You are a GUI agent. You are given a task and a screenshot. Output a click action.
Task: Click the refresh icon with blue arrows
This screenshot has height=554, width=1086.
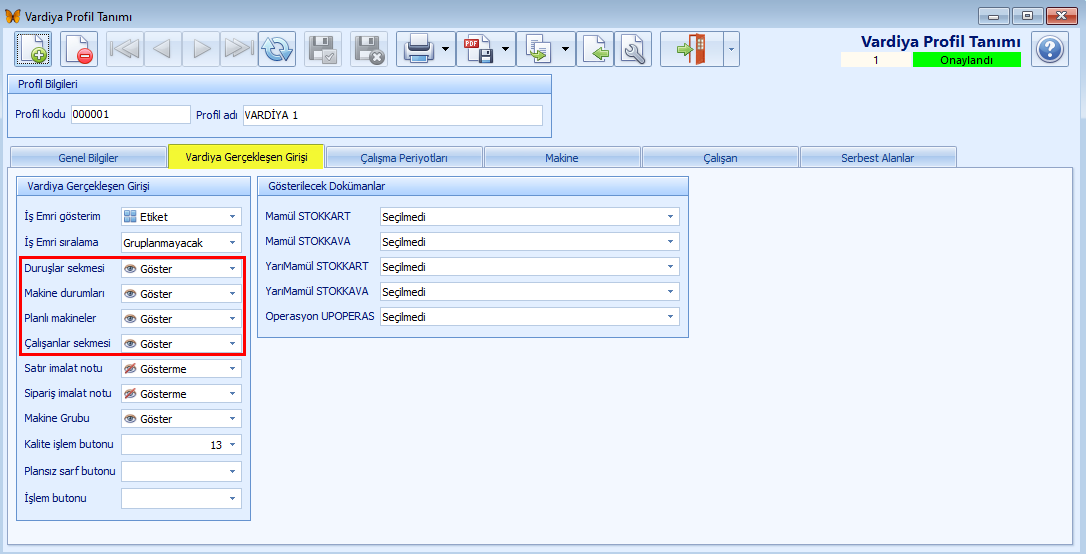click(277, 49)
